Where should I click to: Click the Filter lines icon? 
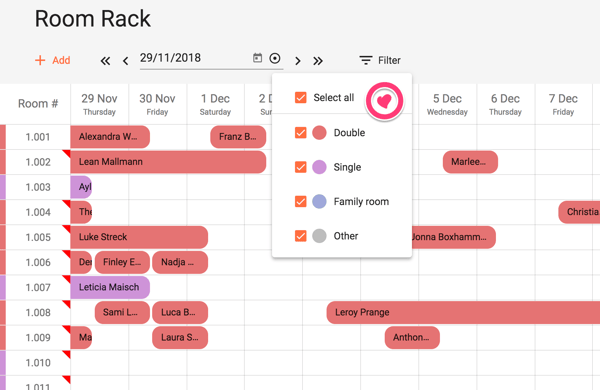(x=365, y=60)
